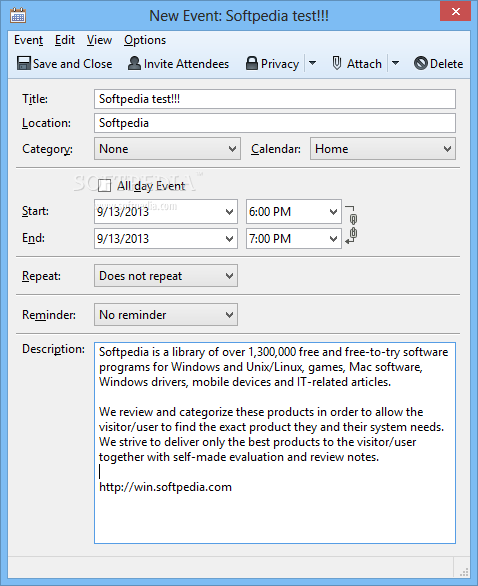This screenshot has width=478, height=586.
Task: Click the Title: label
Action: click(x=35, y=99)
